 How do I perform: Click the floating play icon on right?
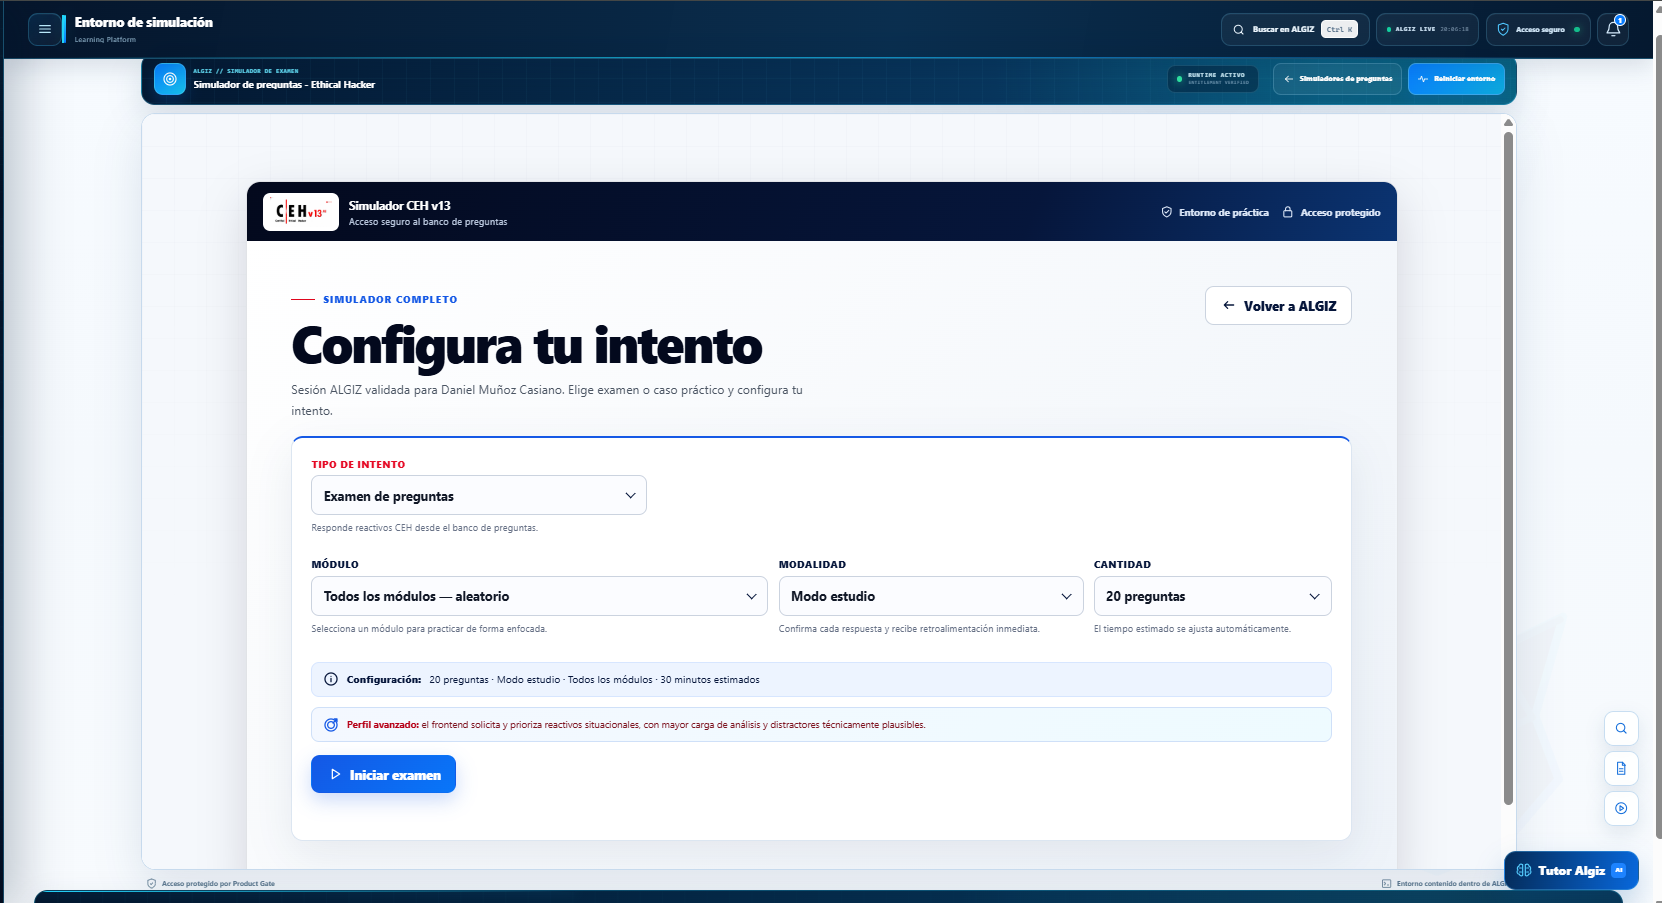pyautogui.click(x=1621, y=808)
